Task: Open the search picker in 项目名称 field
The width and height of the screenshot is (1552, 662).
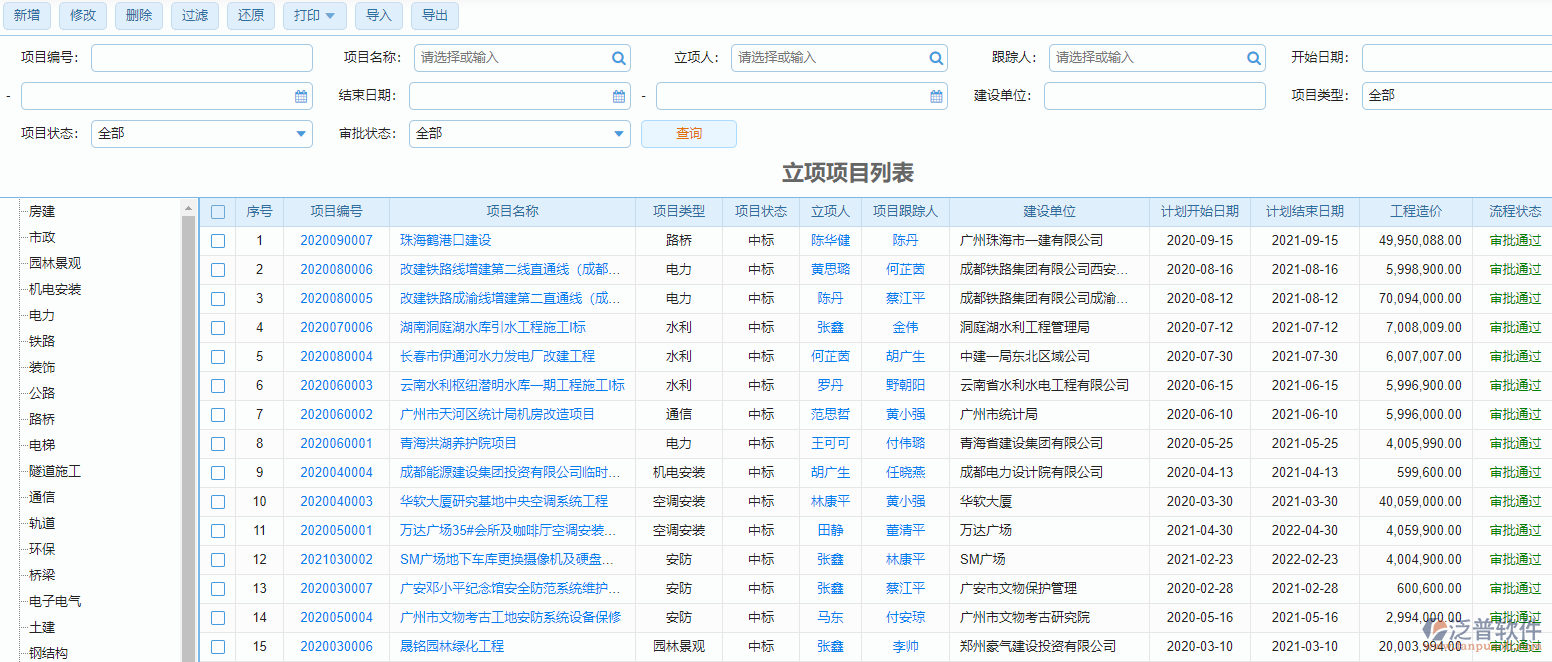Action: (x=619, y=57)
